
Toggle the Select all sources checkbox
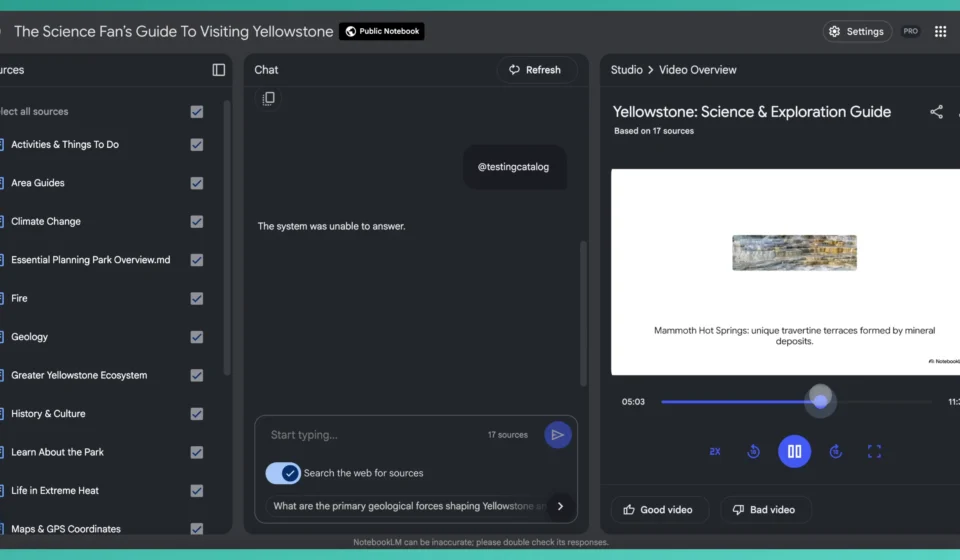point(197,111)
